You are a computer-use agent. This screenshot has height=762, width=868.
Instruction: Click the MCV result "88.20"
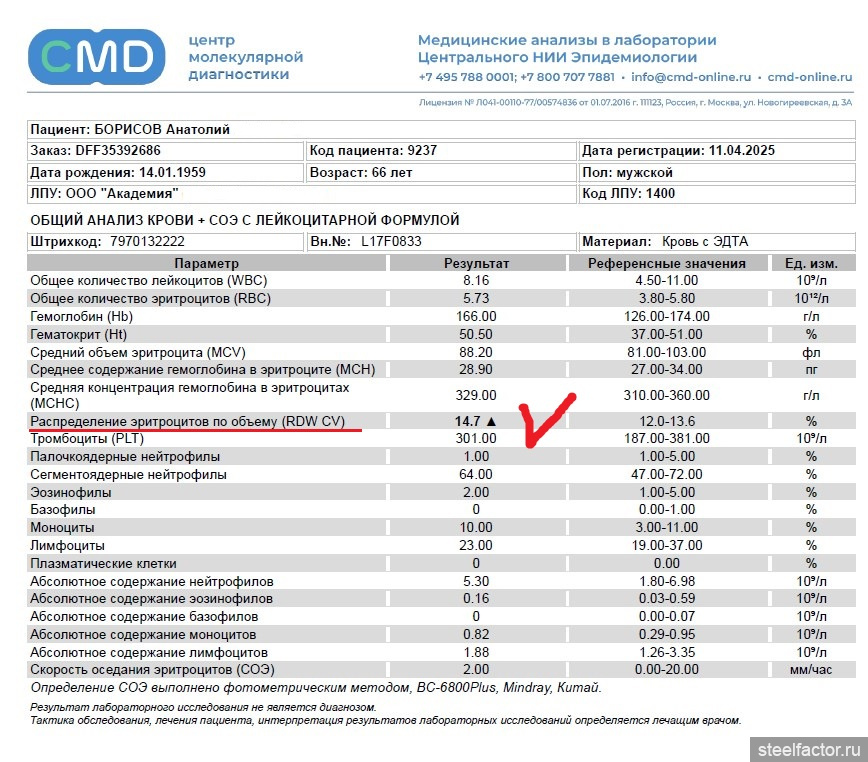[x=476, y=353]
